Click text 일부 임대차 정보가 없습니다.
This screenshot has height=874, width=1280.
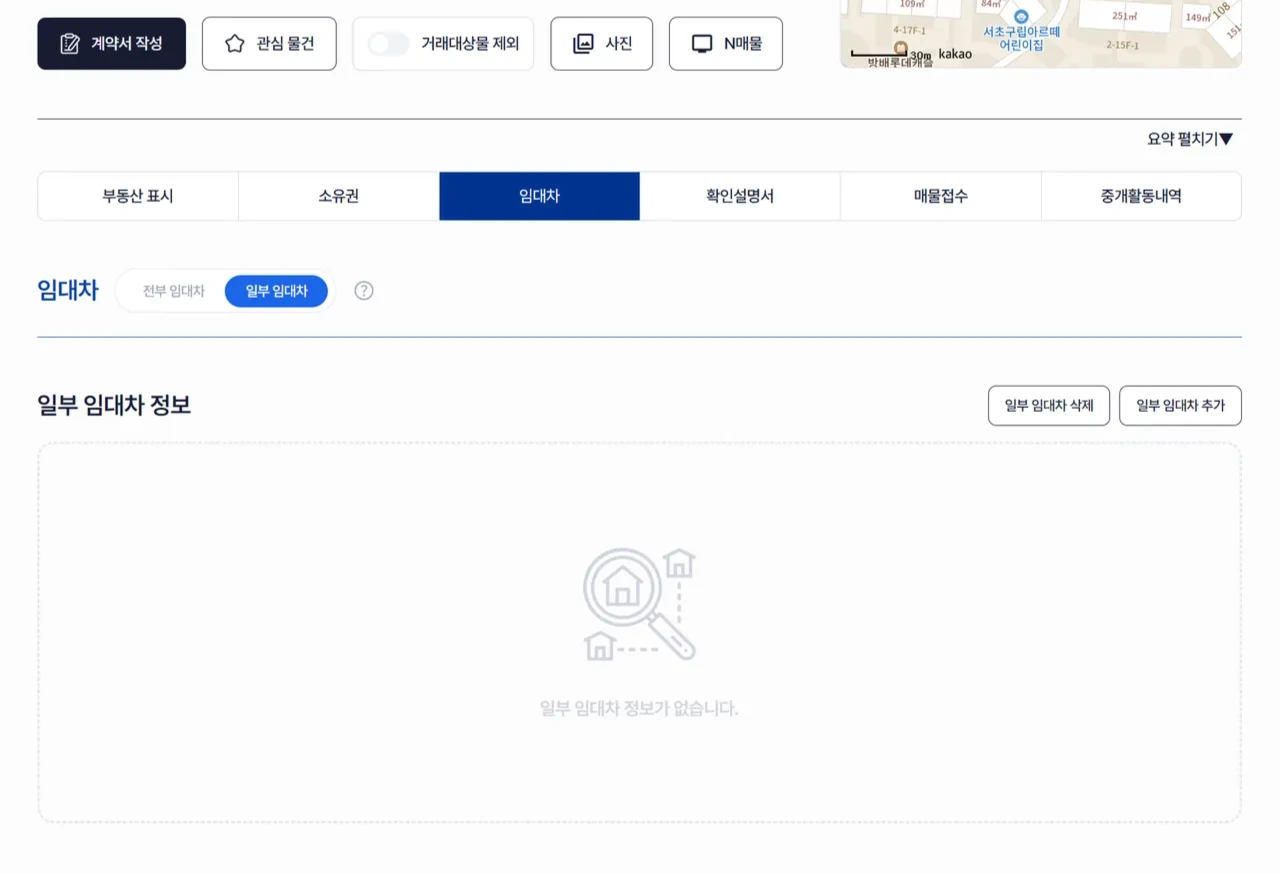coord(639,709)
